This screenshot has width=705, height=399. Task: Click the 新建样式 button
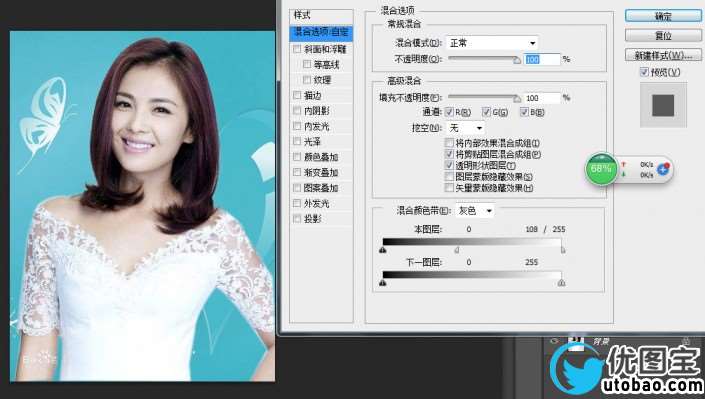(663, 55)
